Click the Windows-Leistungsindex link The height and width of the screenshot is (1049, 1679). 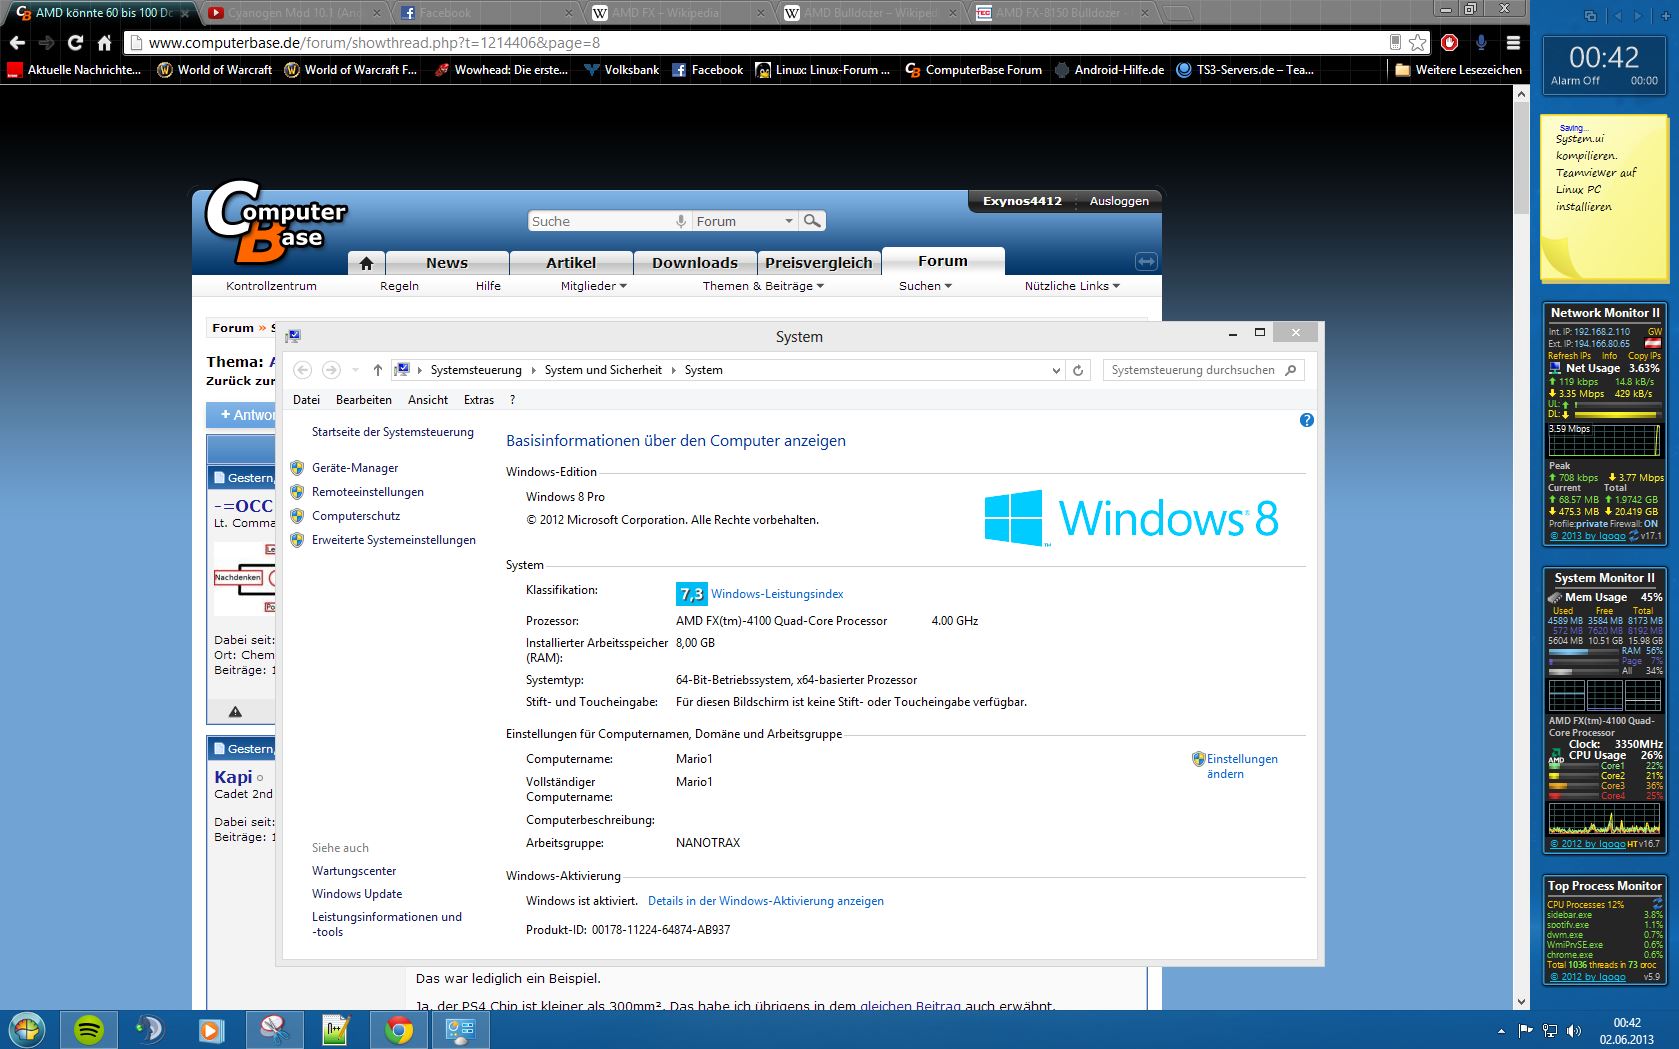point(777,594)
